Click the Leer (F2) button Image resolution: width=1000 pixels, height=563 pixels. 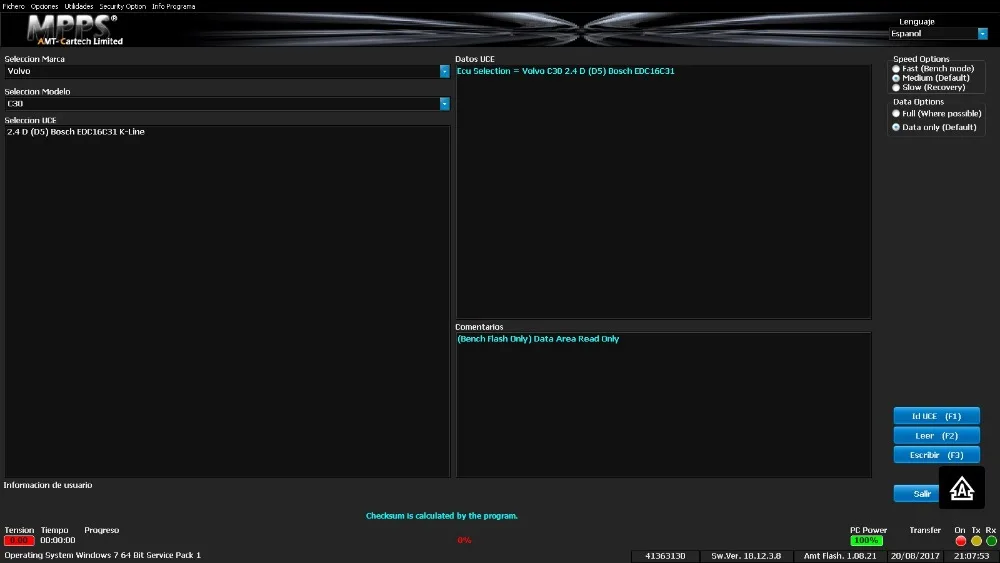click(x=936, y=436)
